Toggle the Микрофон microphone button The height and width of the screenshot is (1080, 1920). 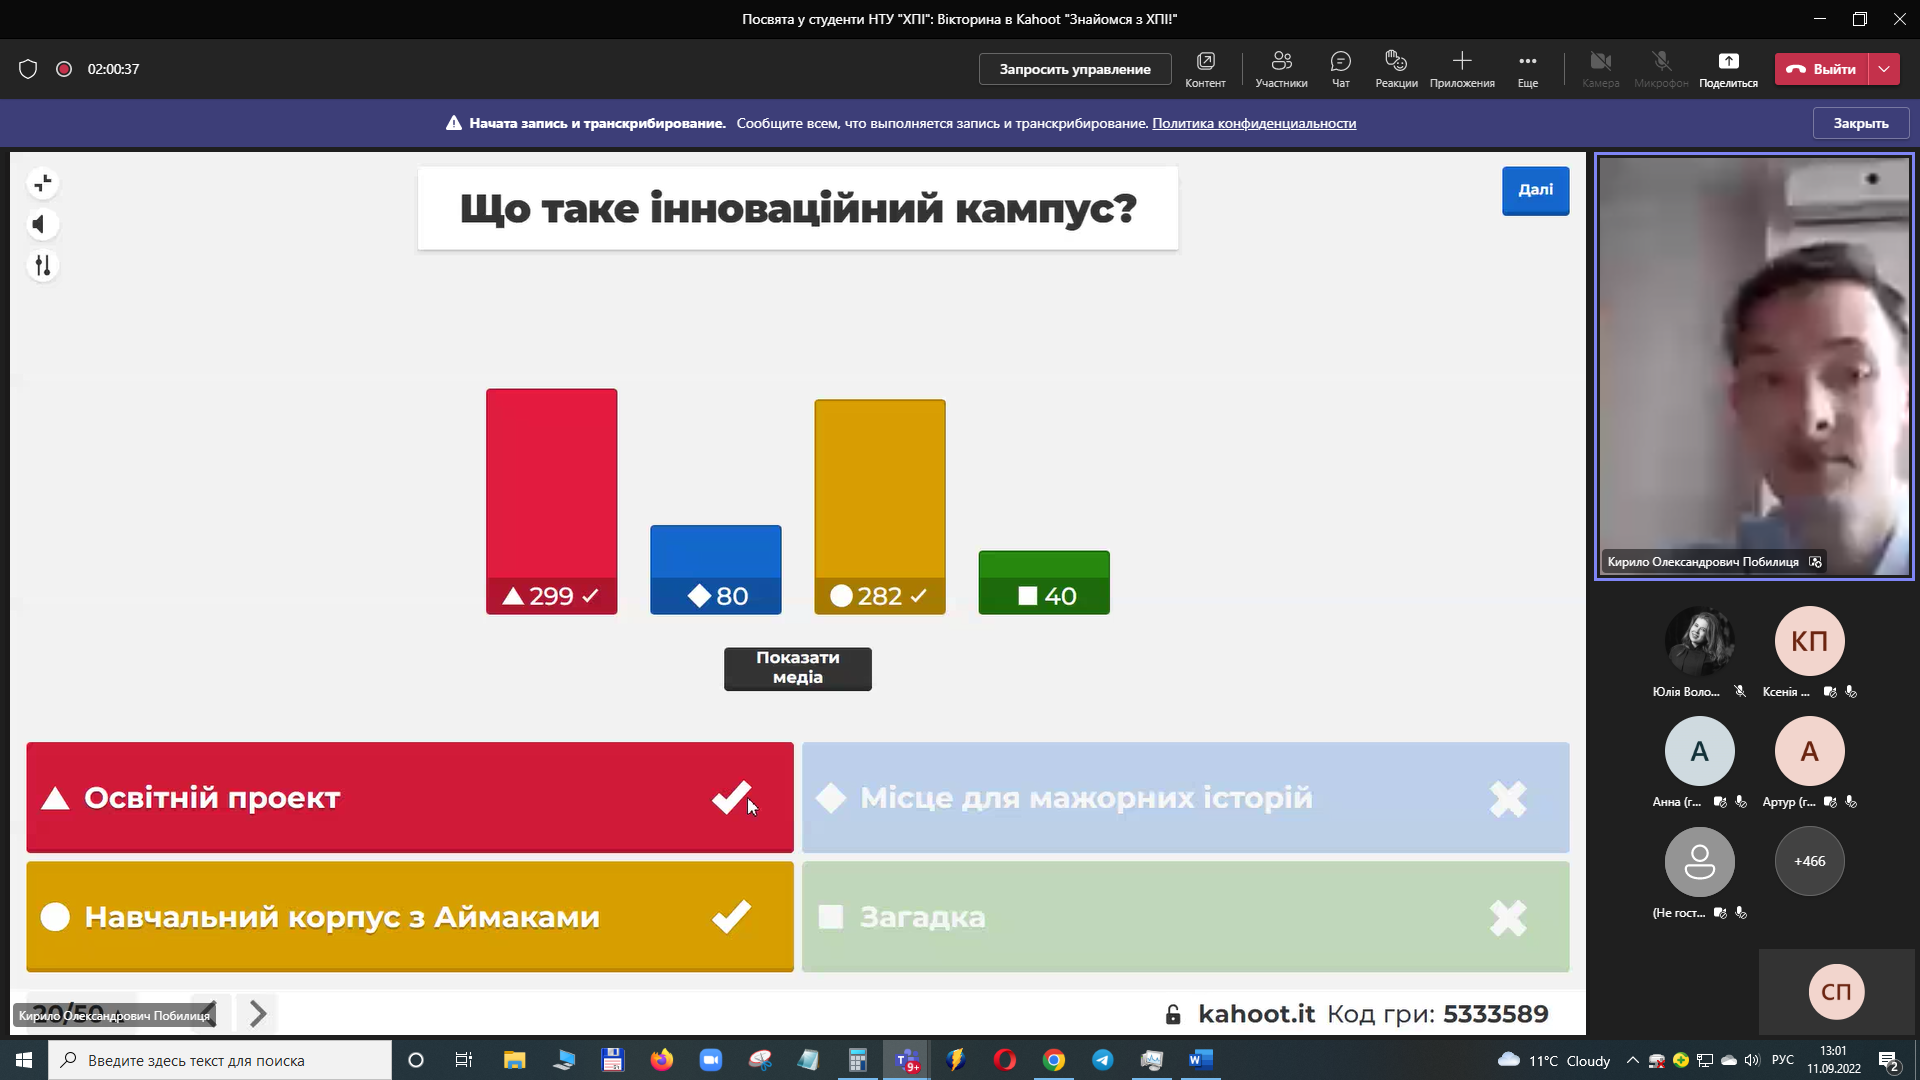[x=1661, y=69]
